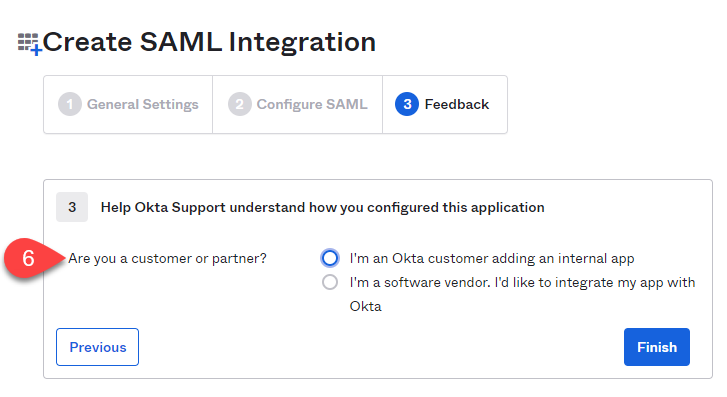Select the Okta customer internal app radio
This screenshot has width=727, height=397.
330,258
